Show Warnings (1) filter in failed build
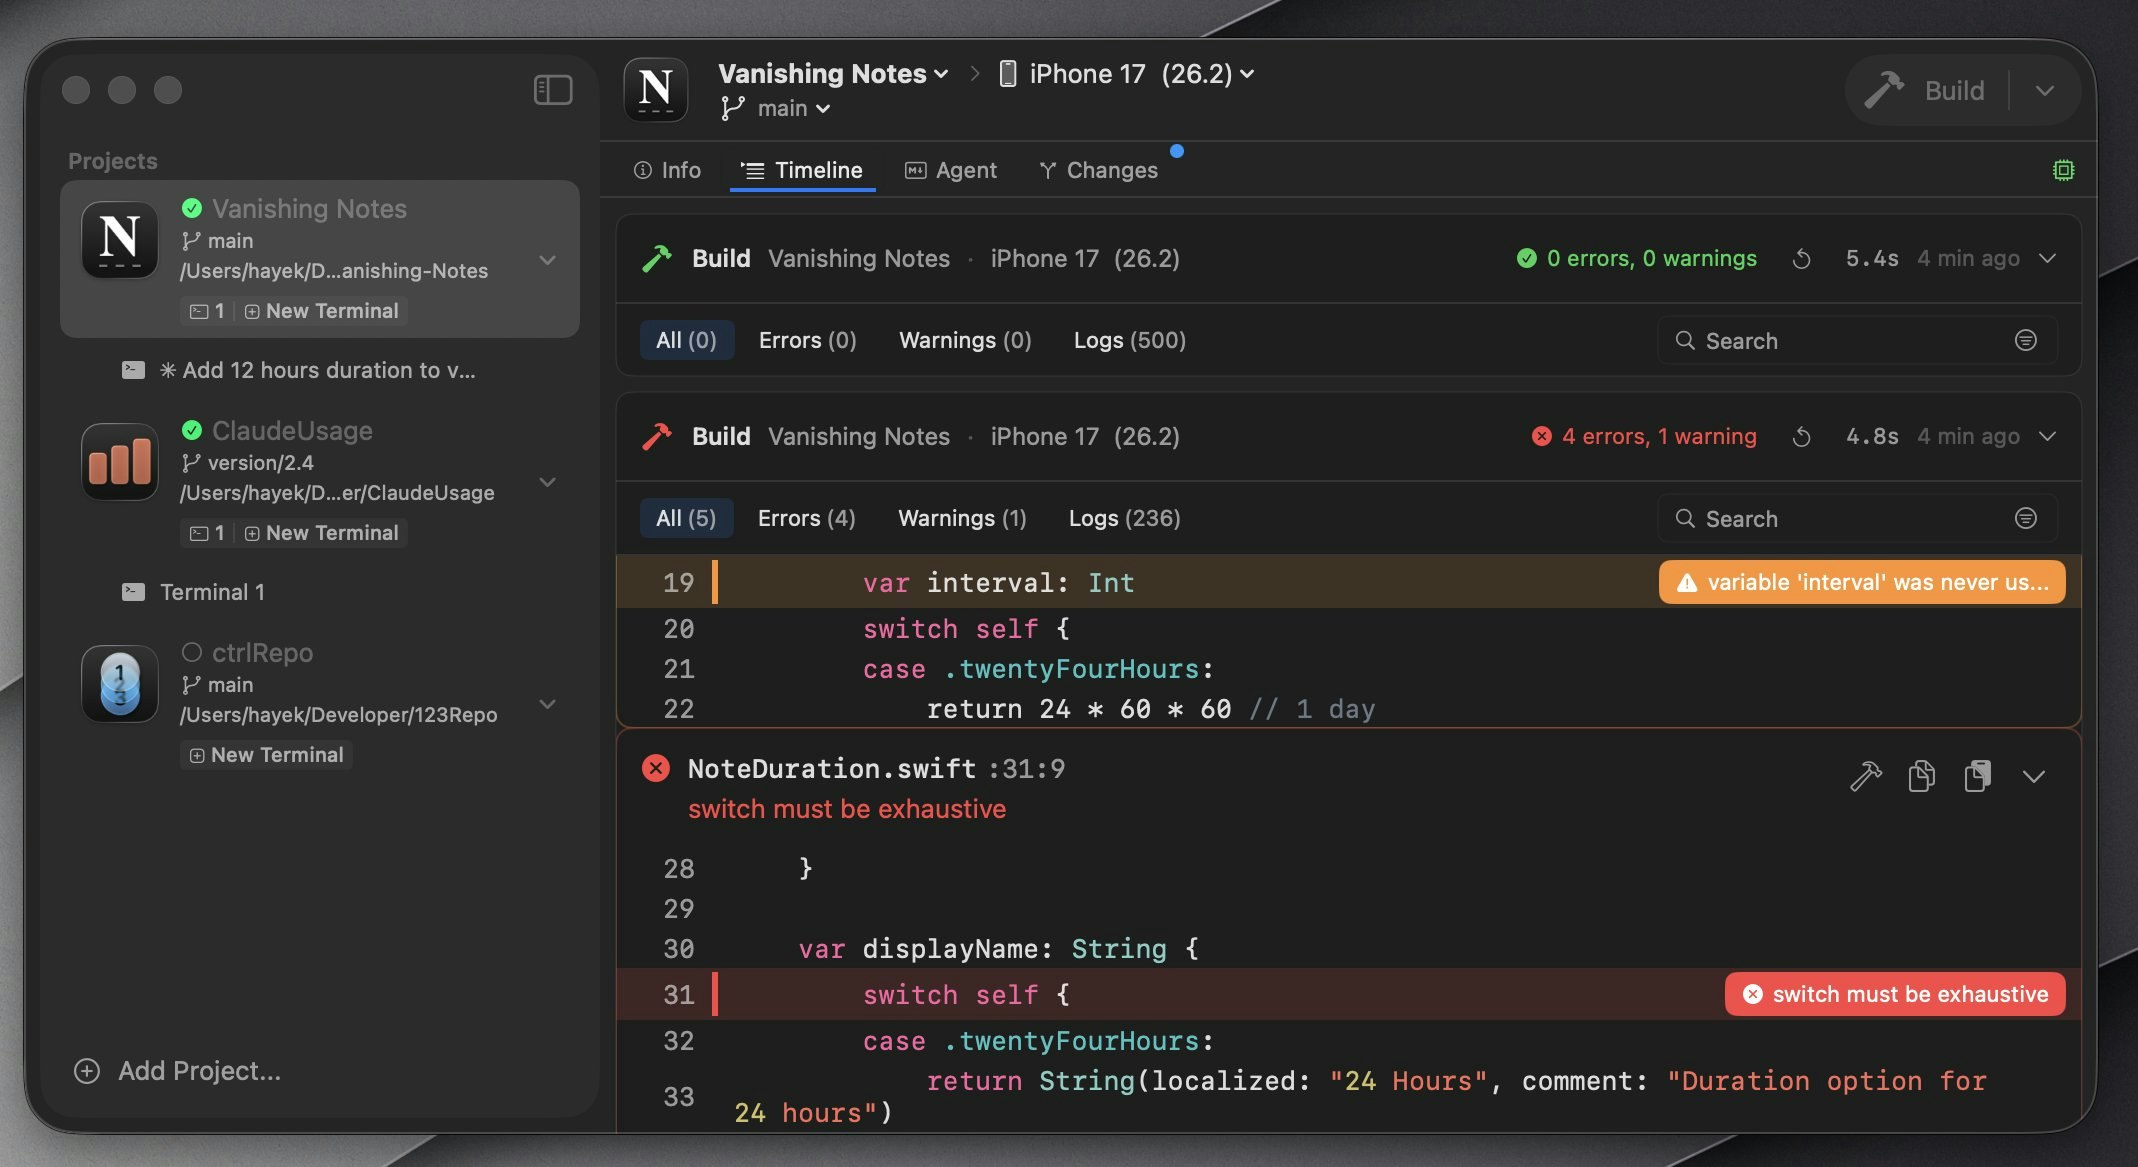The width and height of the screenshot is (2138, 1167). point(962,519)
